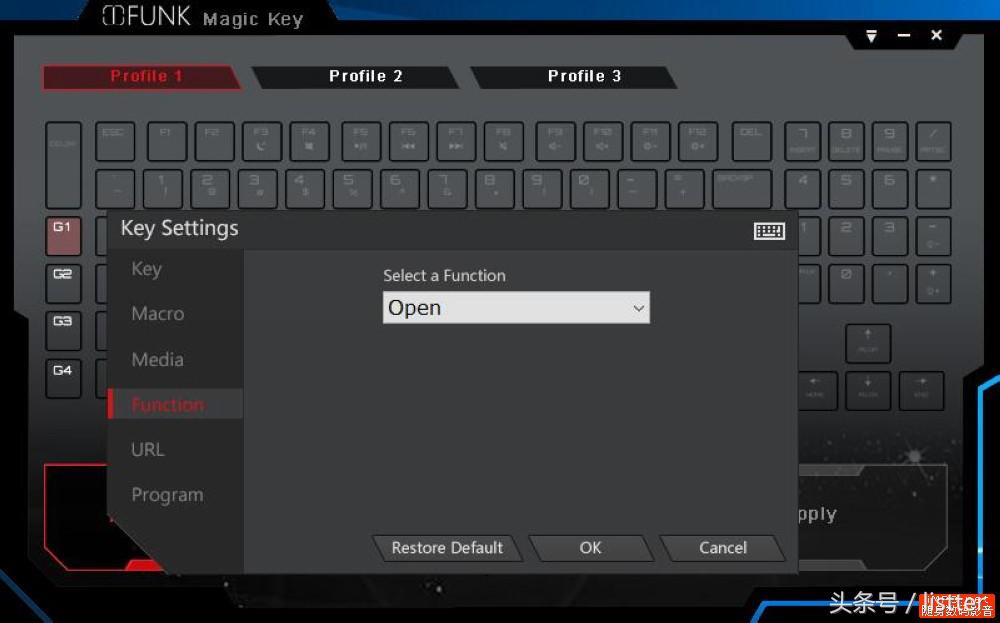Screen dimensions: 1000x623
Task: Confirm with the OK button
Action: click(x=591, y=548)
